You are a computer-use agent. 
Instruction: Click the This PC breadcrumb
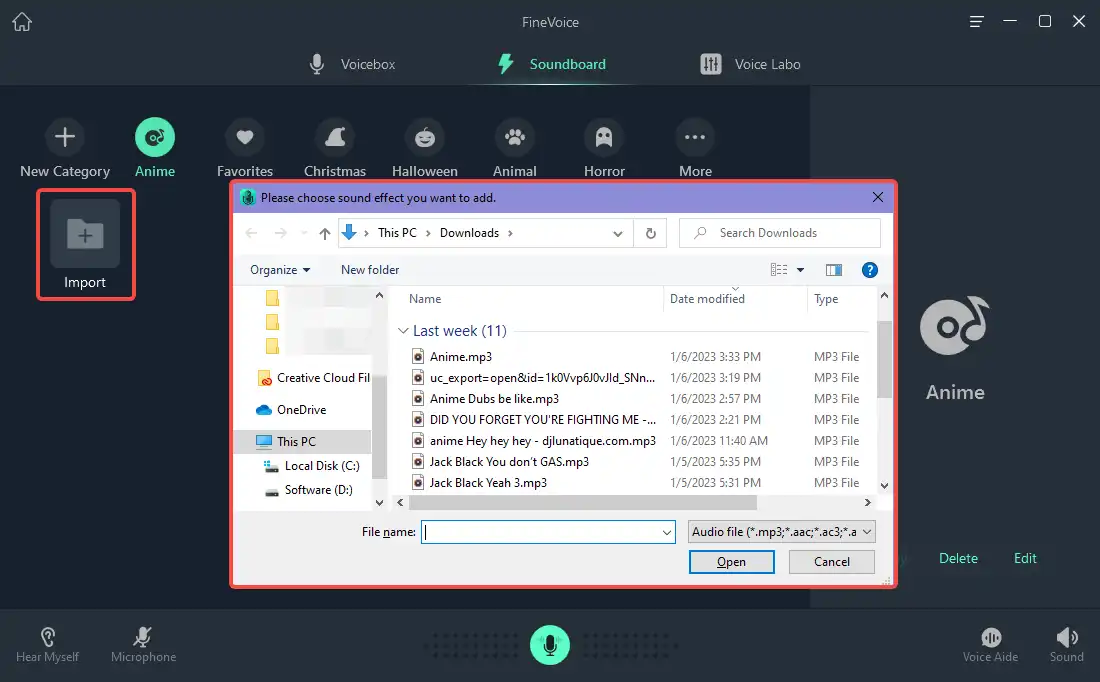pyautogui.click(x=397, y=233)
